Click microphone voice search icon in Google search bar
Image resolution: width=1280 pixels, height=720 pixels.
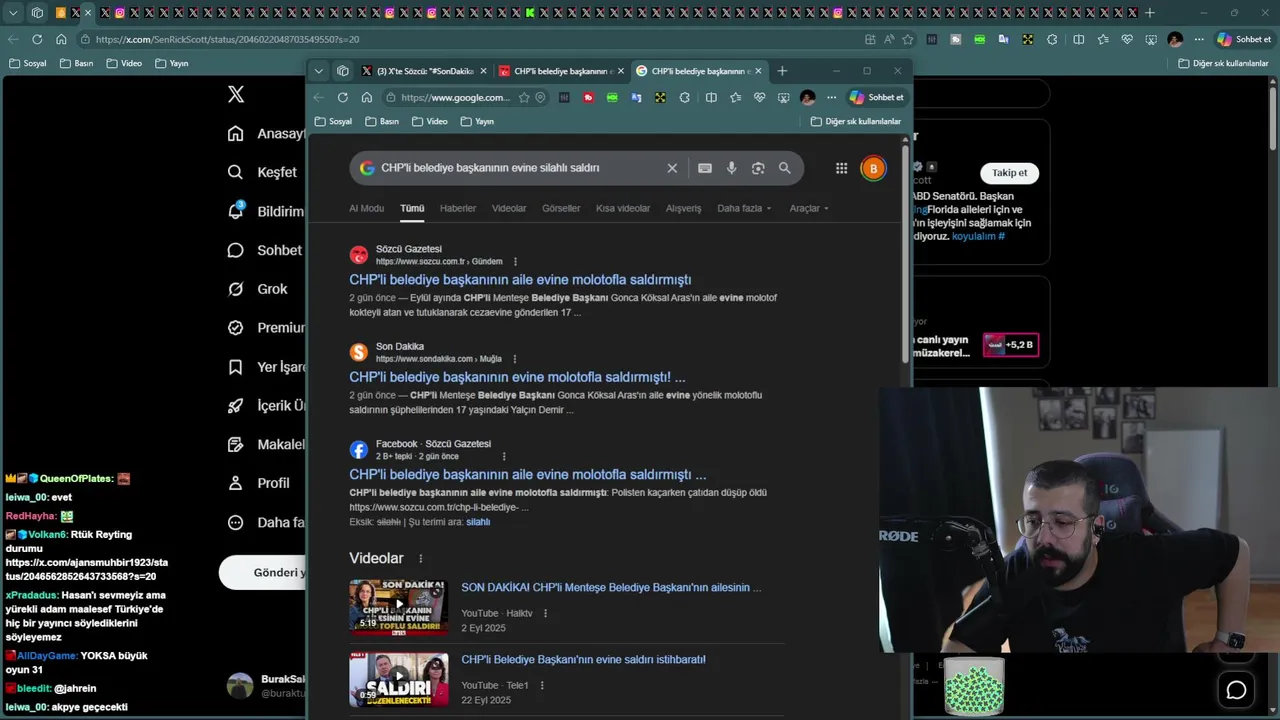(731, 168)
